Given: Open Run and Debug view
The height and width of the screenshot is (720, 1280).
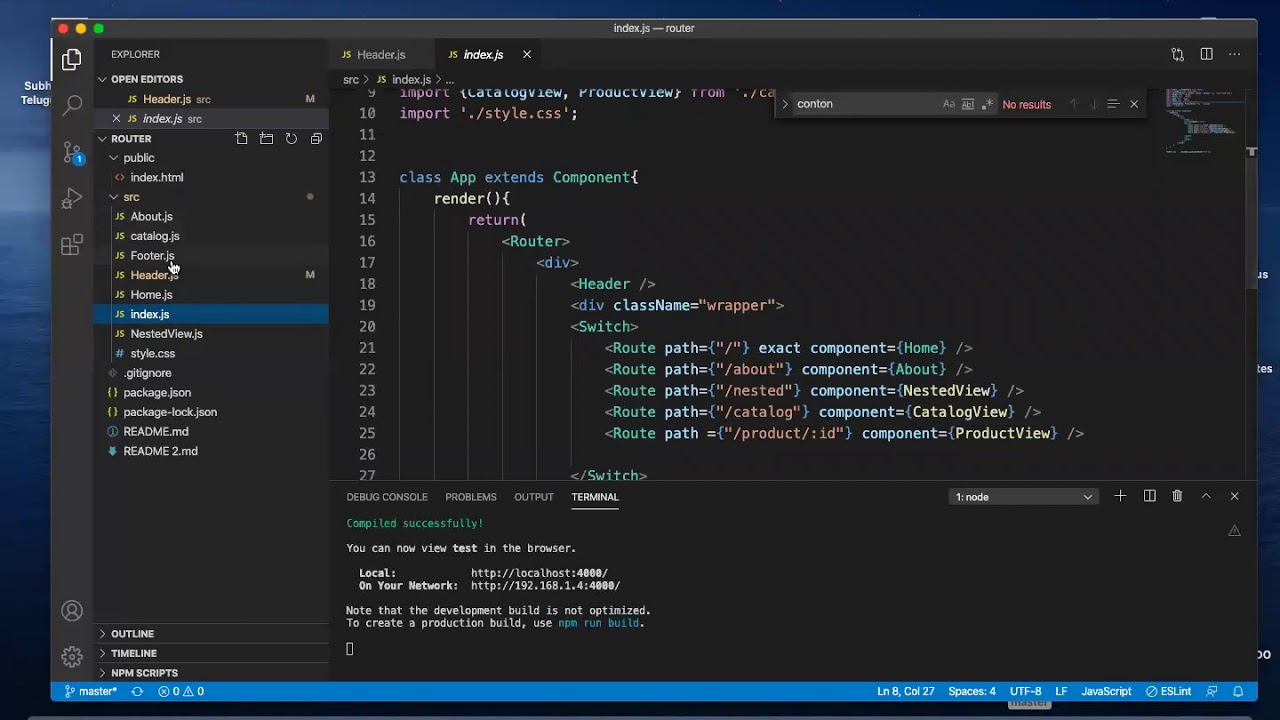Looking at the screenshot, I should click(72, 199).
